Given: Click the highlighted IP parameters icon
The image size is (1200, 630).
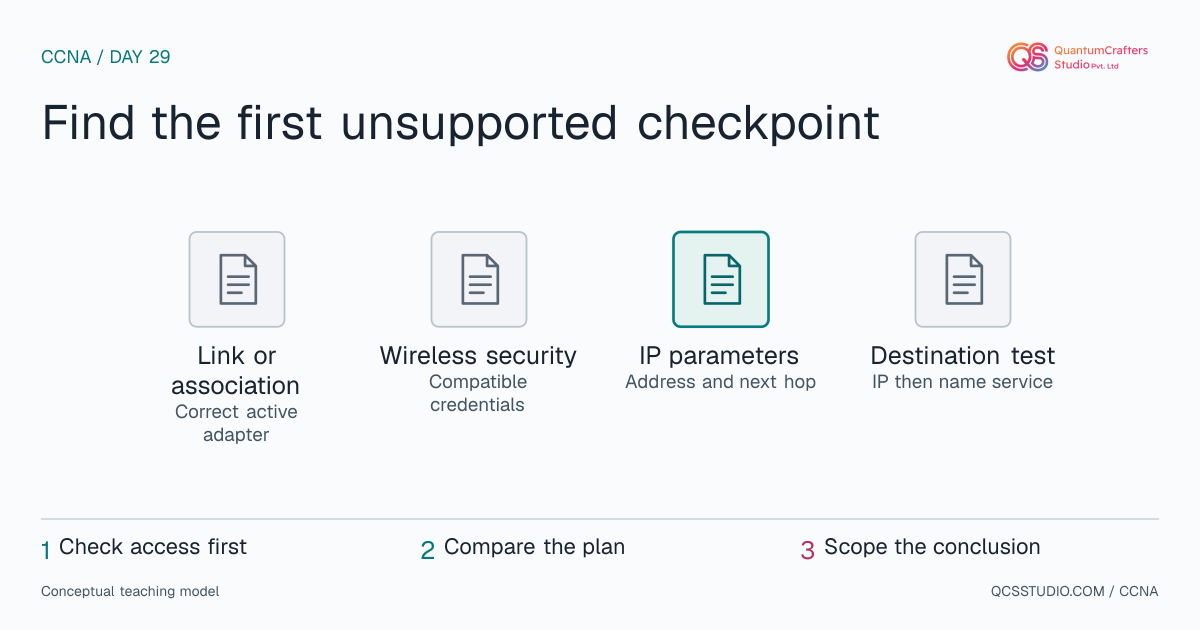Looking at the screenshot, I should pos(721,279).
